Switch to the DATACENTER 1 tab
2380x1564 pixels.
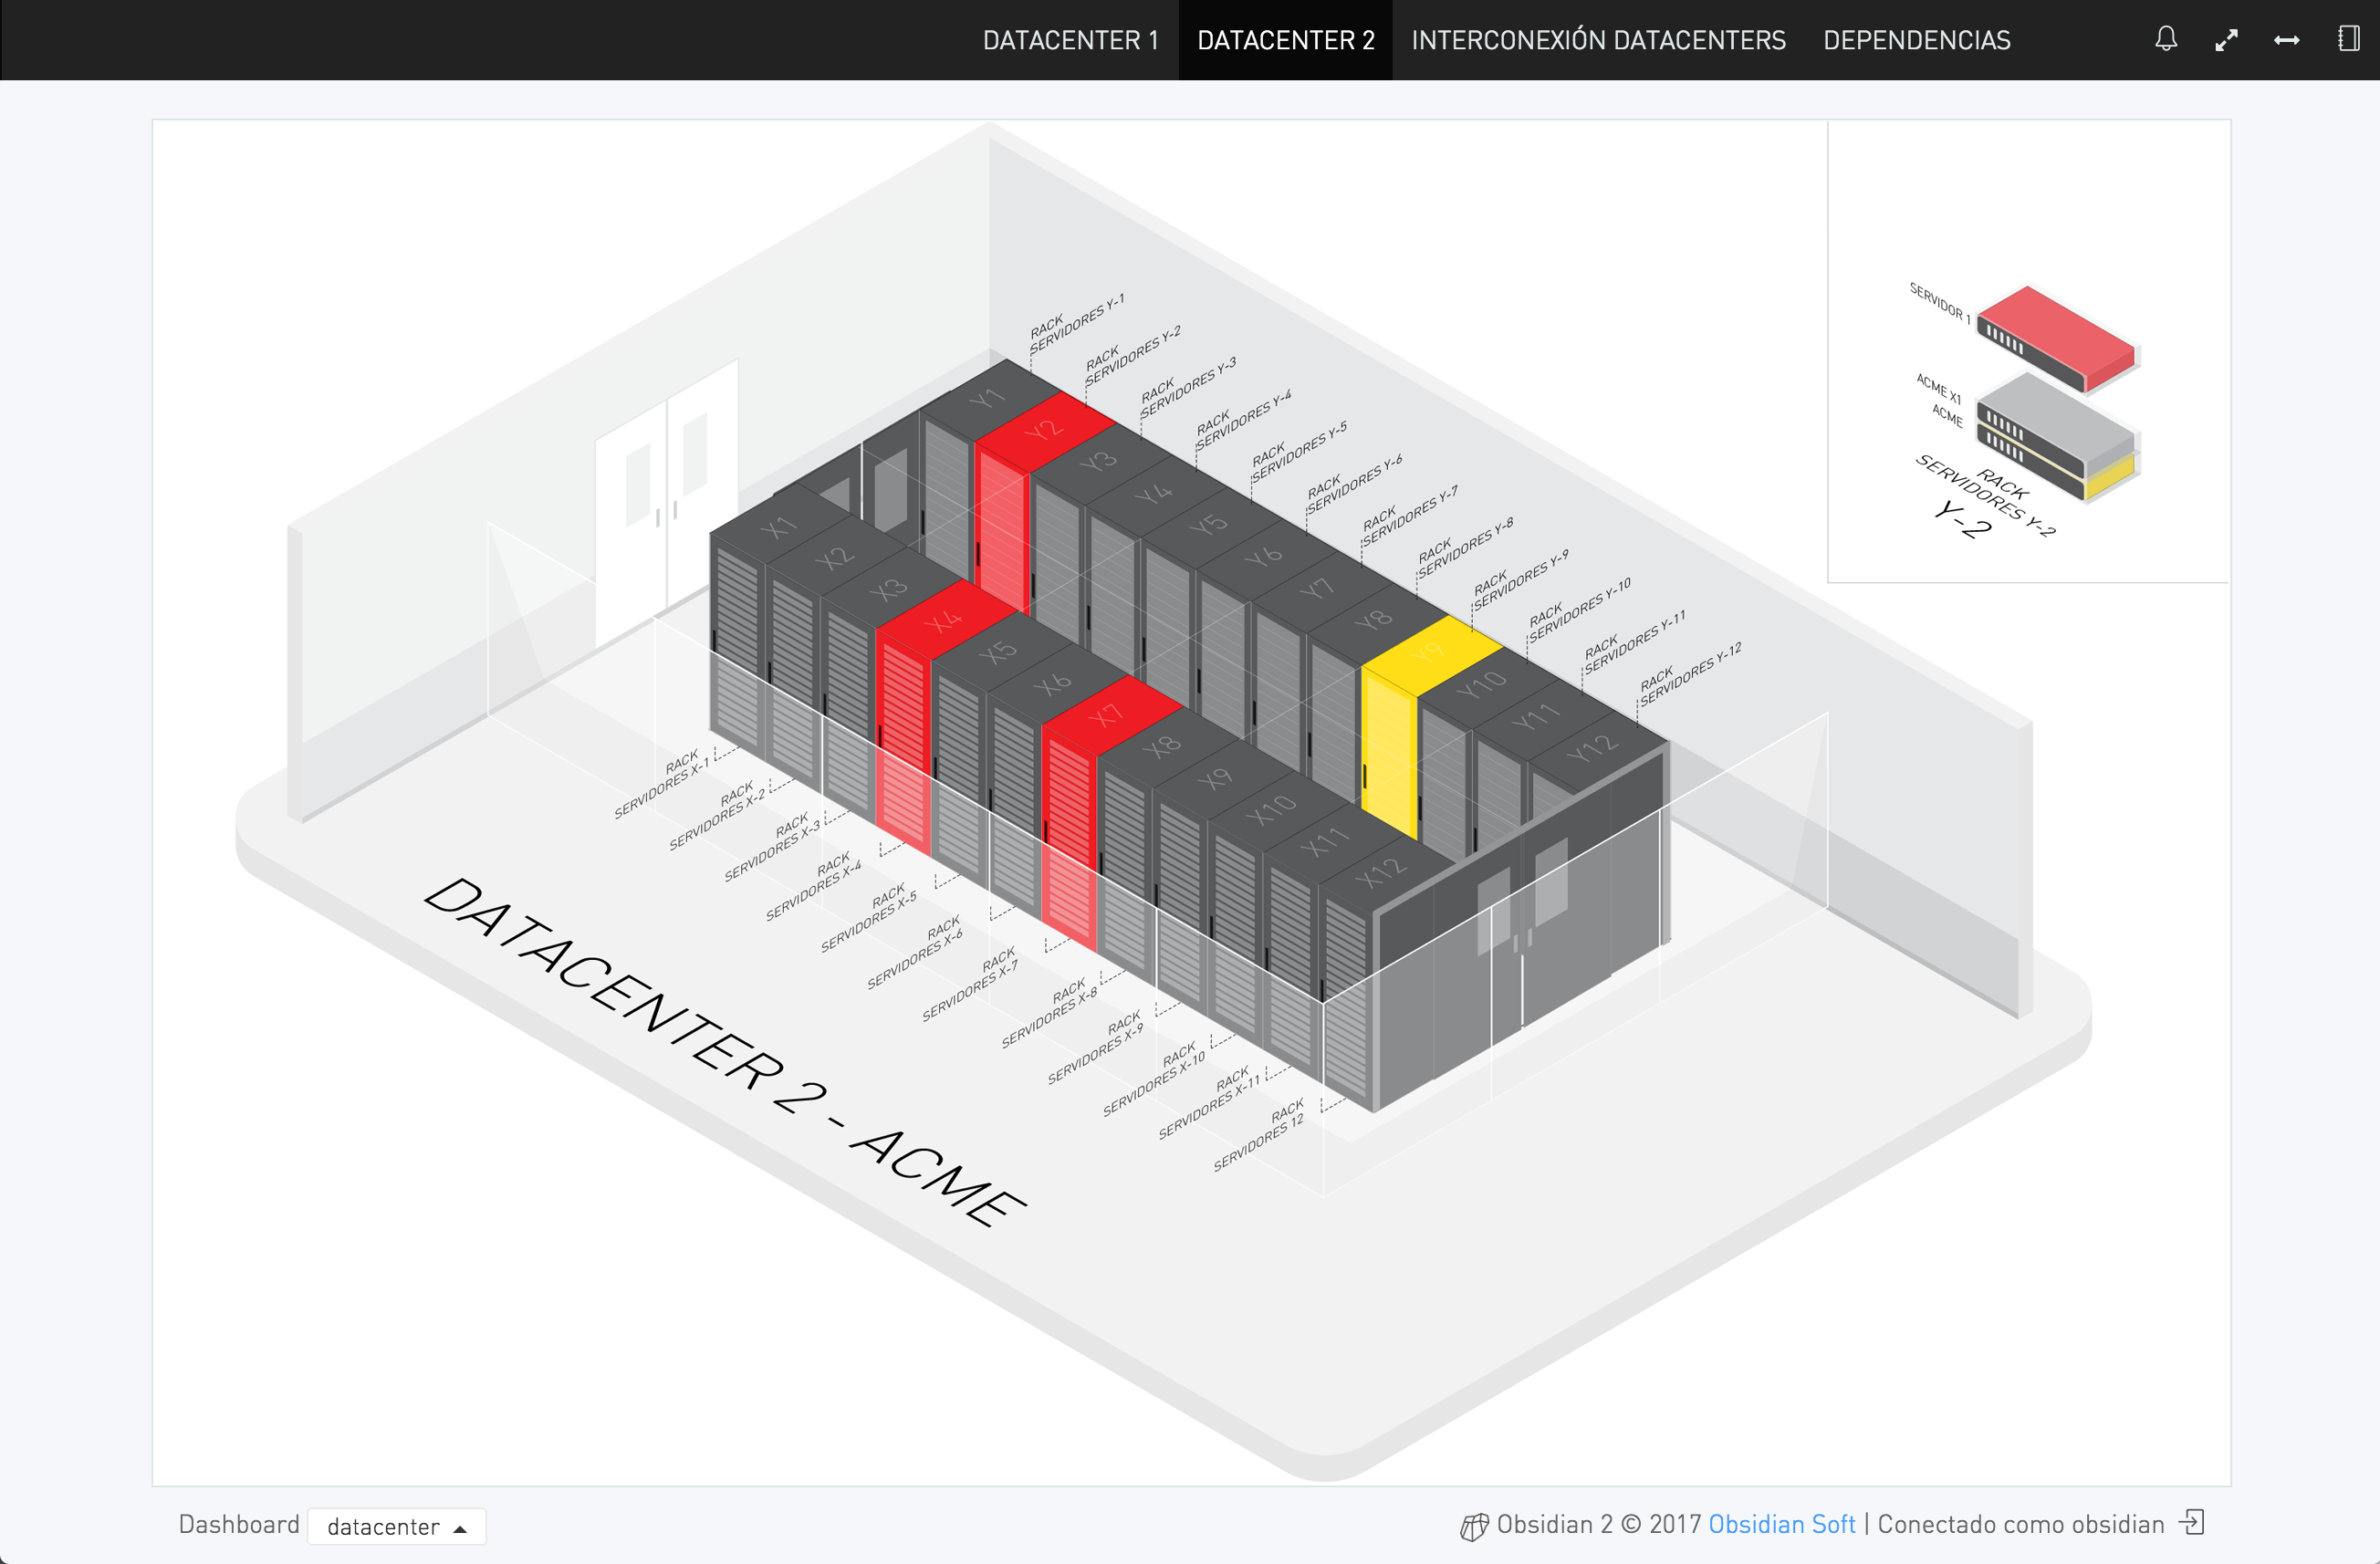coord(1070,40)
